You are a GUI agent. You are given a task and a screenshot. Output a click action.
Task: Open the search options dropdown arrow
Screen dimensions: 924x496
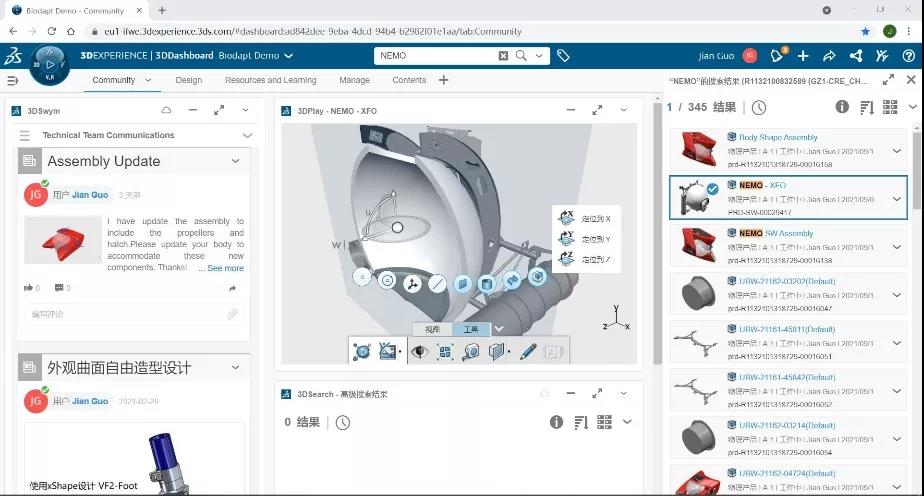pyautogui.click(x=539, y=55)
